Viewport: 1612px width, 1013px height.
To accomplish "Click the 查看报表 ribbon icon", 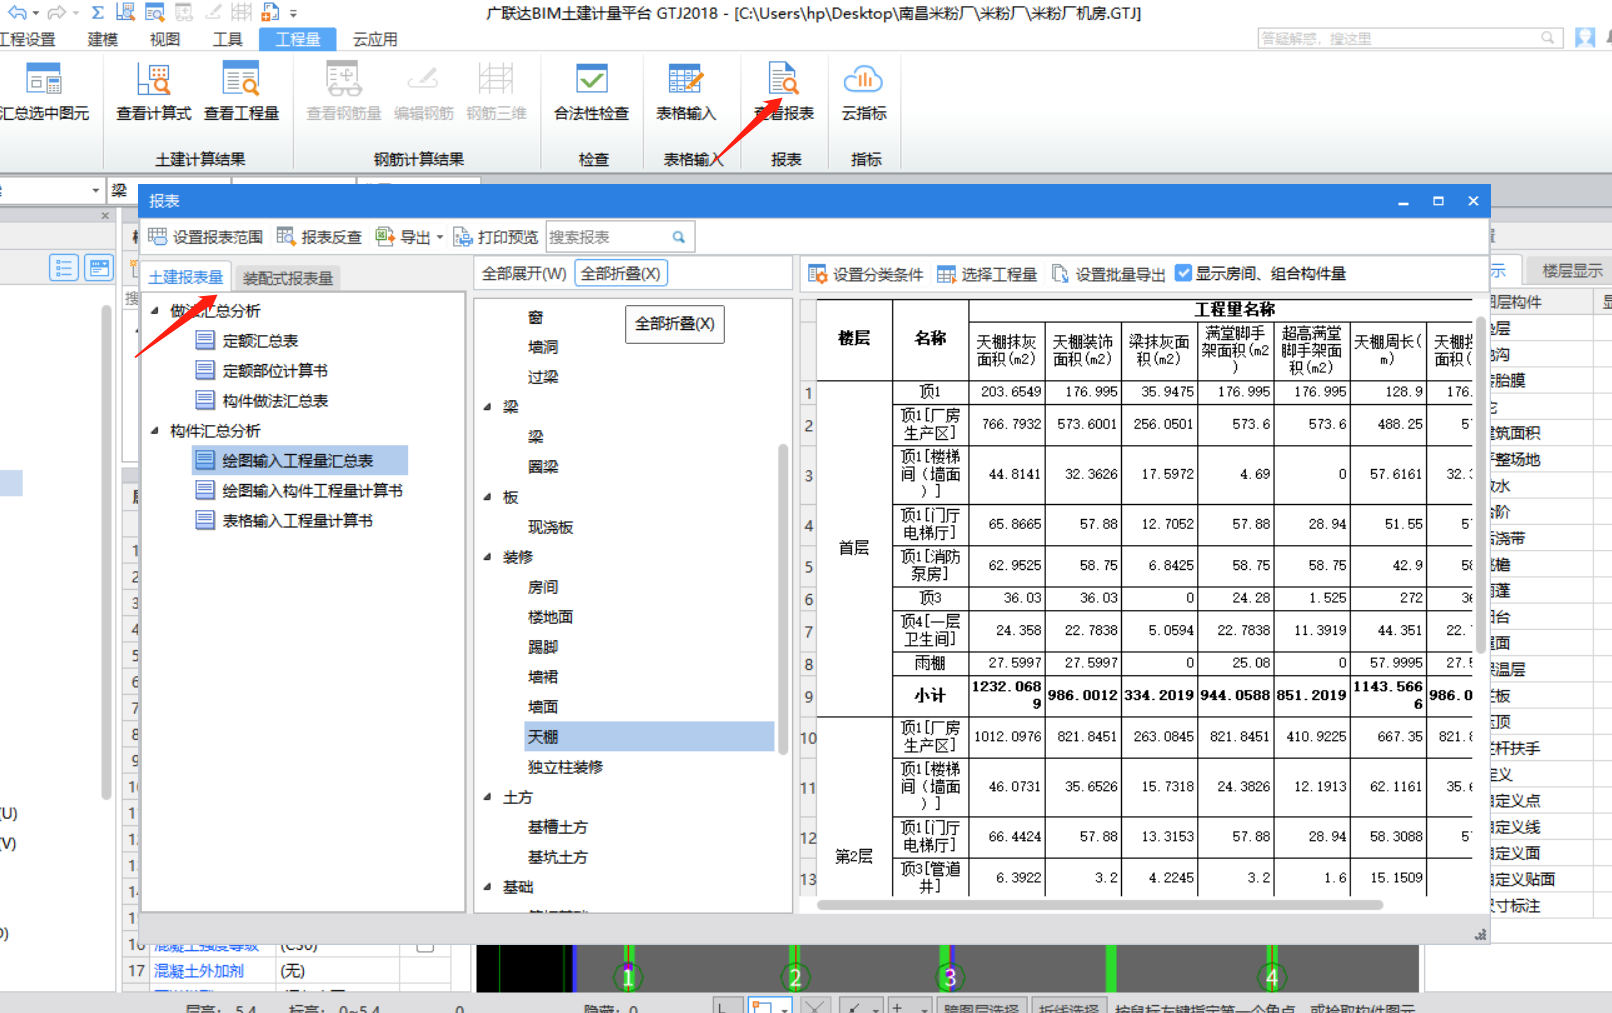I will (x=783, y=80).
